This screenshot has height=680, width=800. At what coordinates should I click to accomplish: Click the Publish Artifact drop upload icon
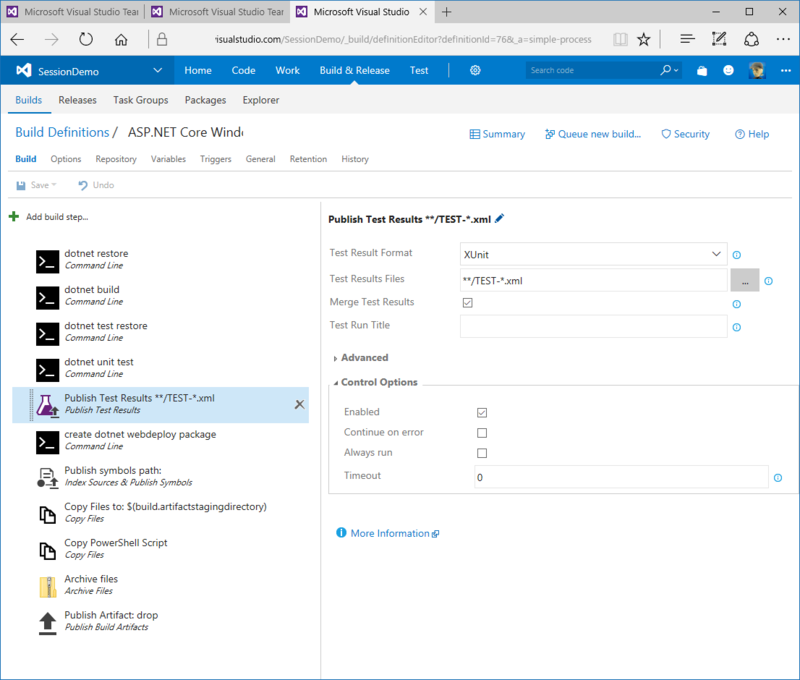tap(47, 623)
